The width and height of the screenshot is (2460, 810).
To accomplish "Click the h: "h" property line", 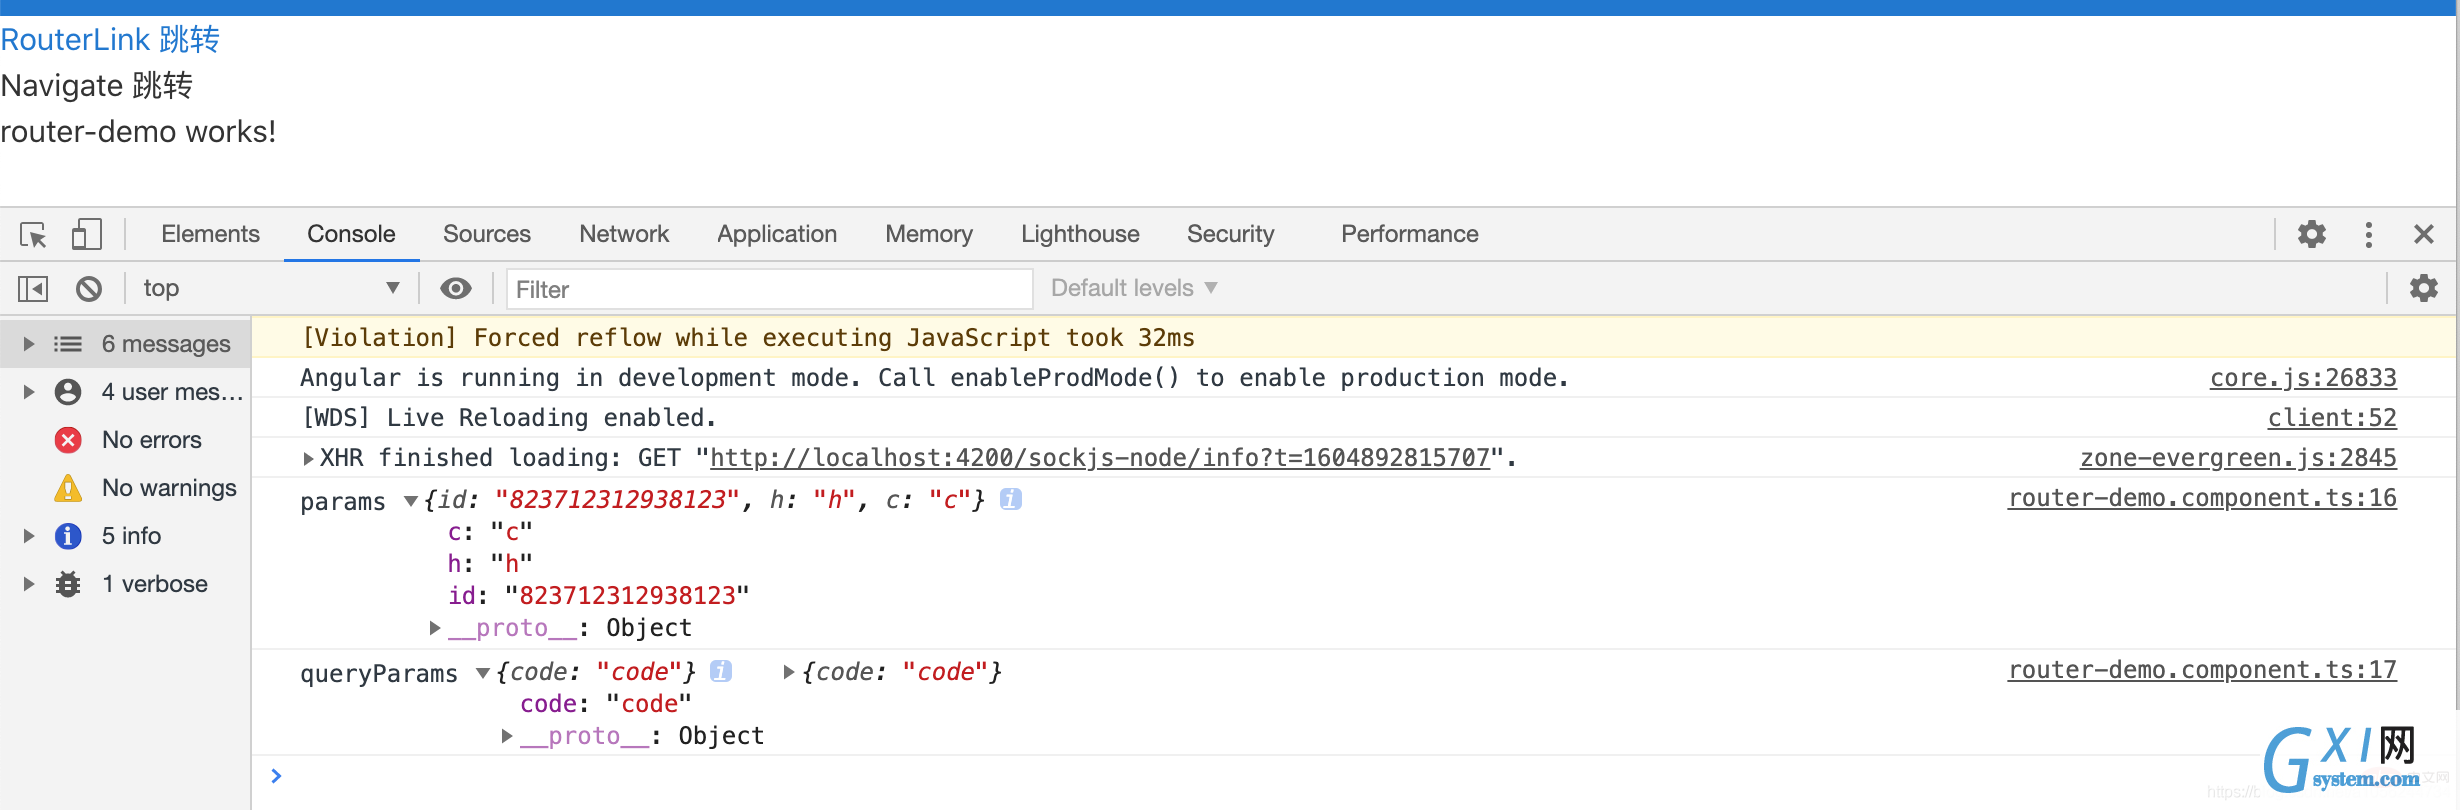I will point(490,564).
